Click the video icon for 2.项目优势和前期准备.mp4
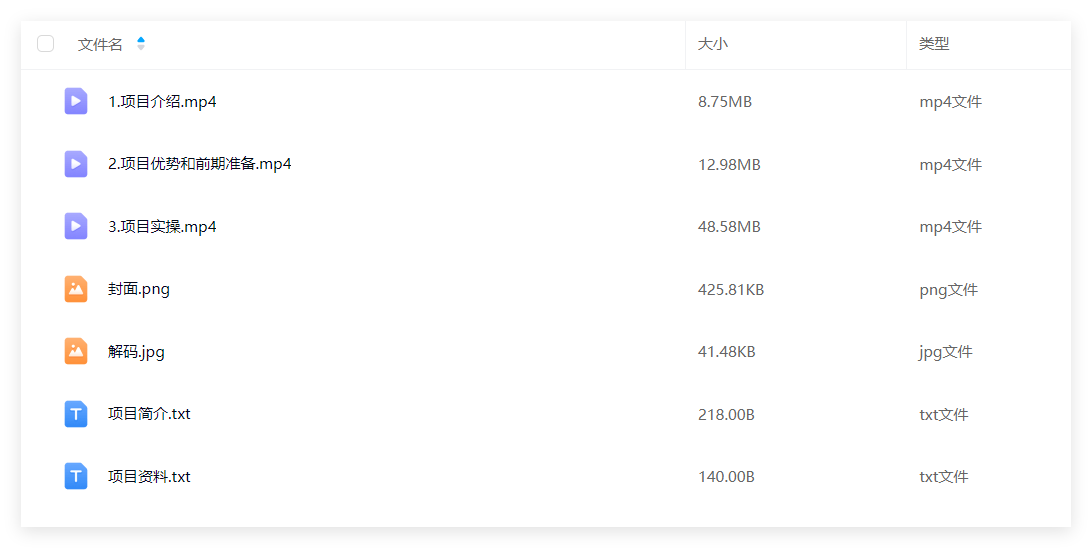This screenshot has width=1092, height=548. [x=76, y=164]
